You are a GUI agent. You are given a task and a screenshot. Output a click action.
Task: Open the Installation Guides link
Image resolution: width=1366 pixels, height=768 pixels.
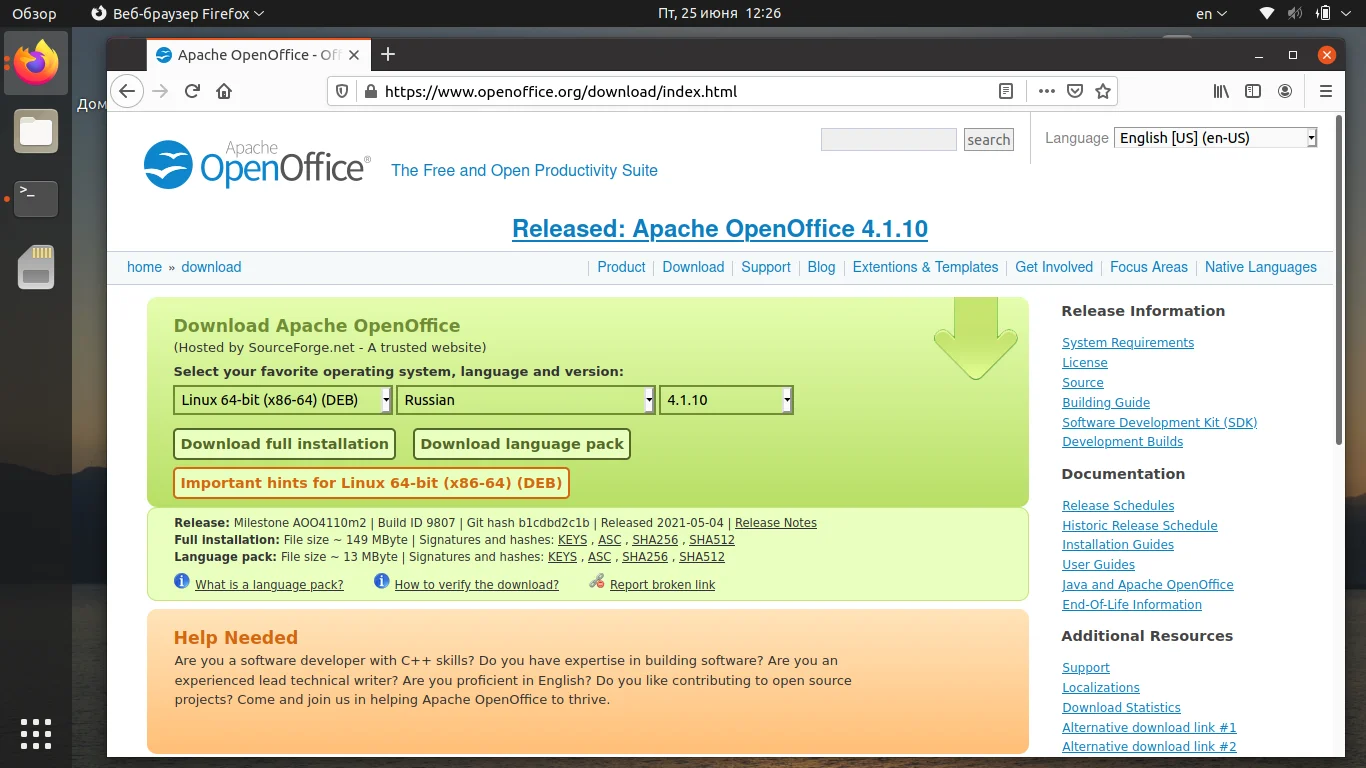click(x=1118, y=545)
